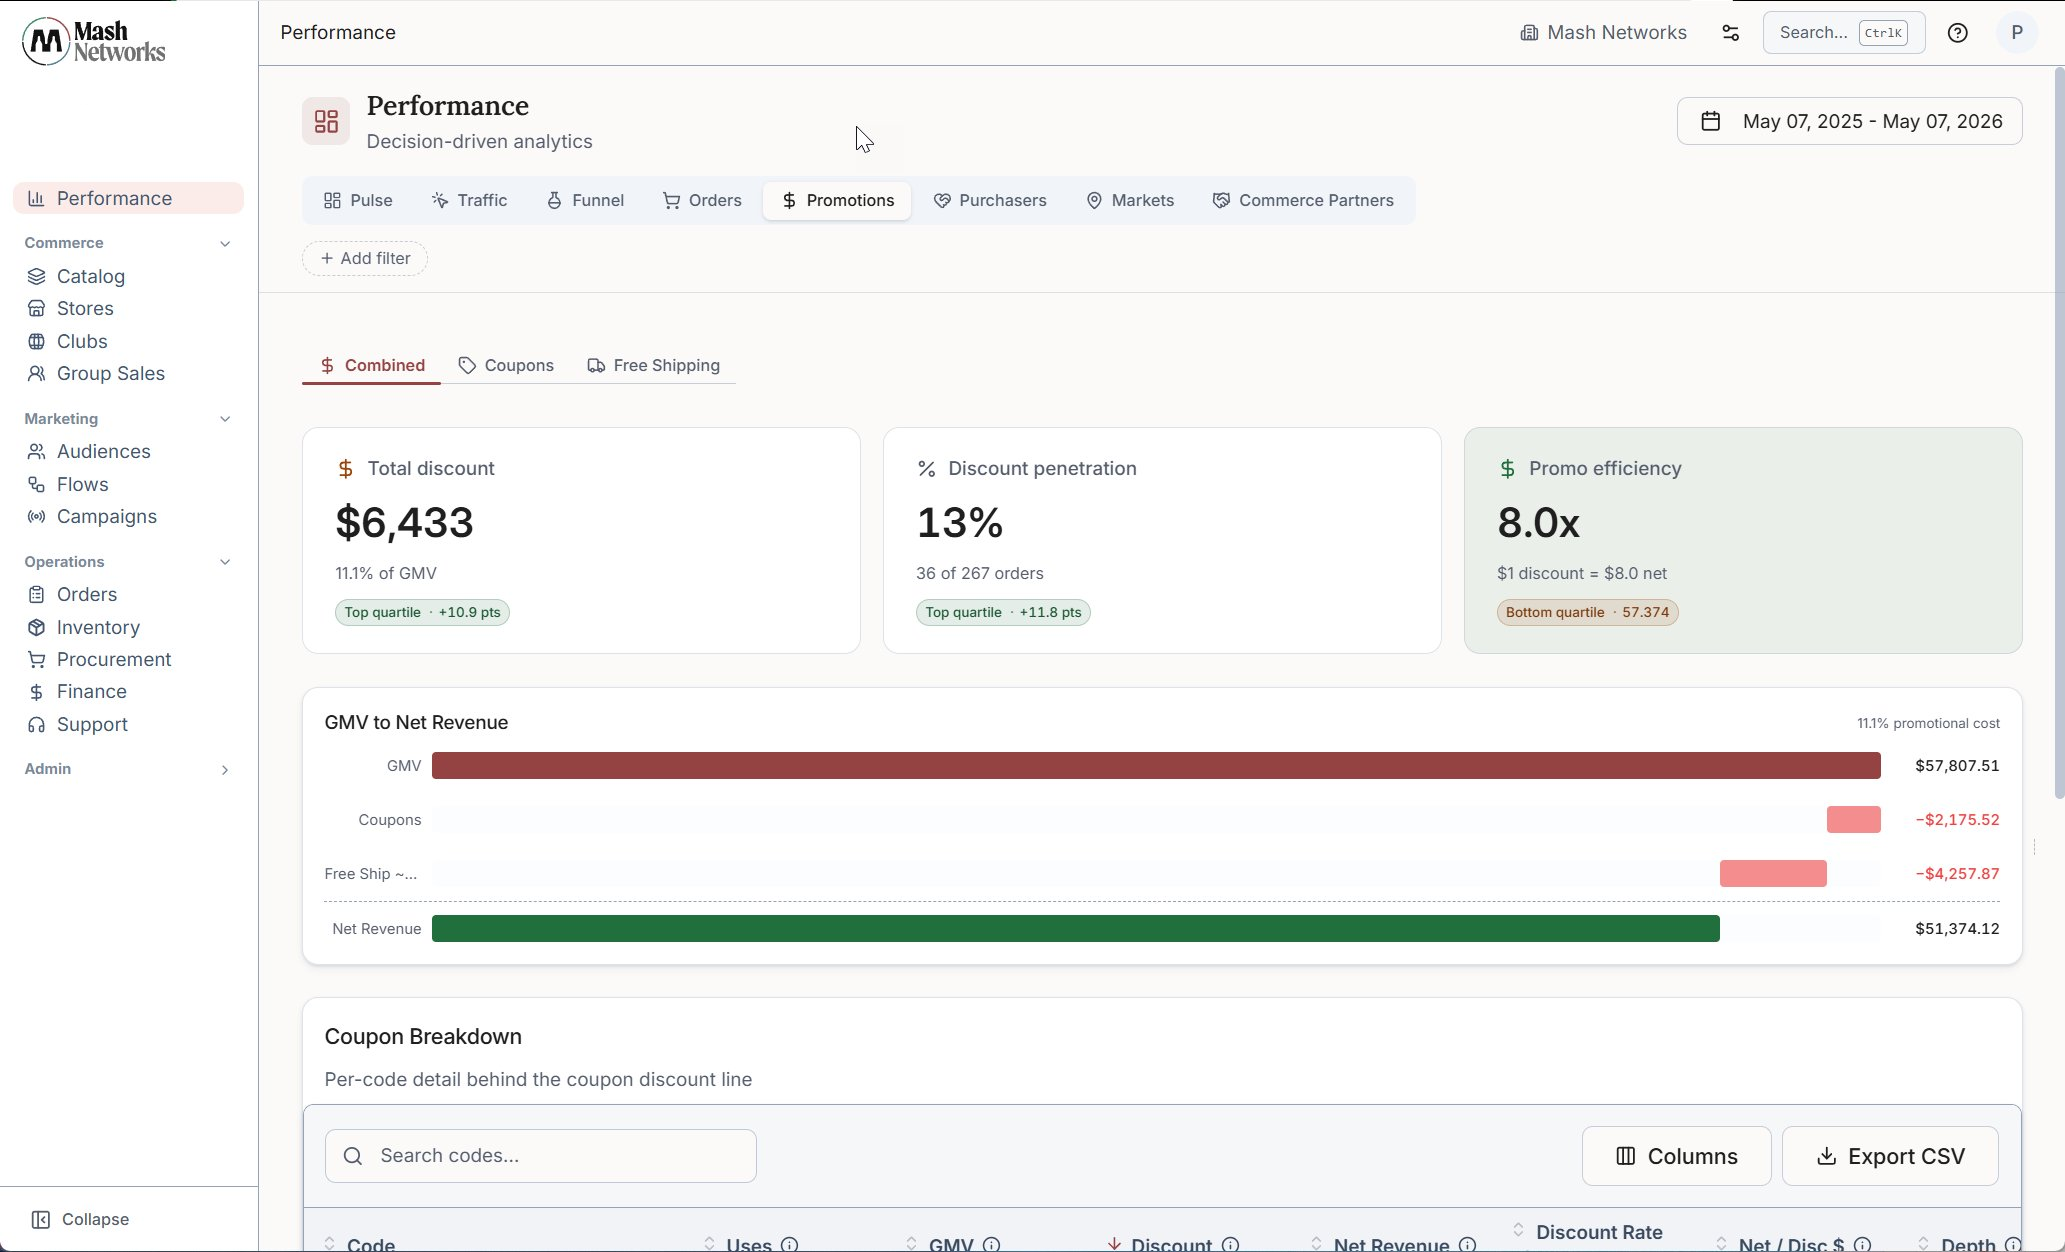Collapse the Commerce section
Viewport: 2065px width, 1252px height.
[225, 243]
